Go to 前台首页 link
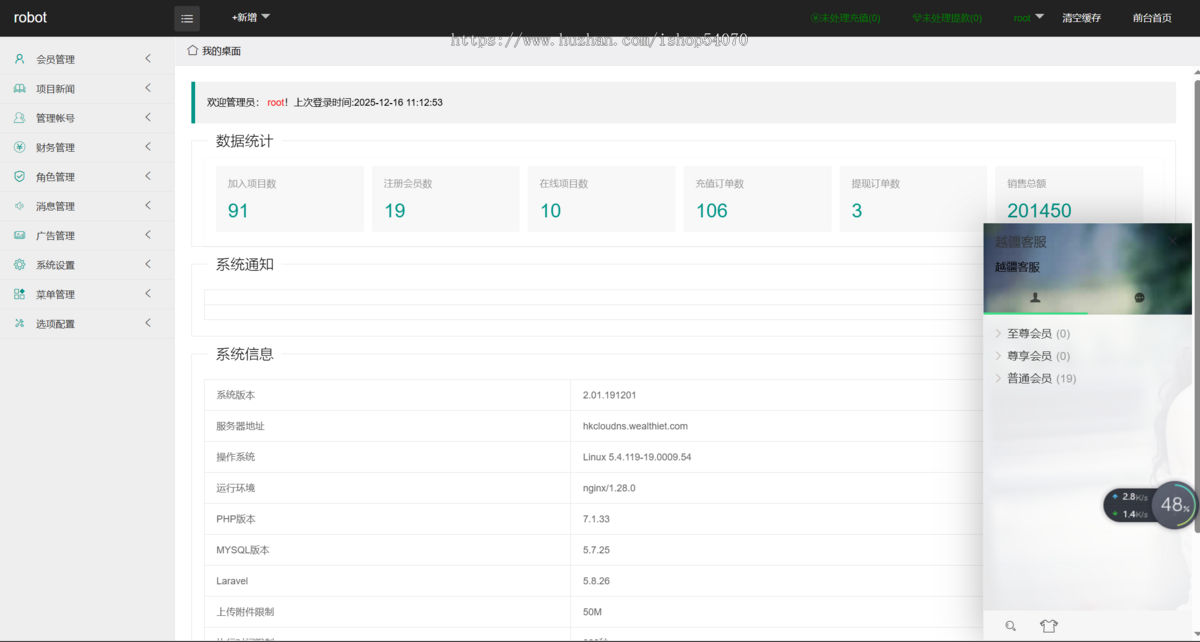 [1152, 18]
